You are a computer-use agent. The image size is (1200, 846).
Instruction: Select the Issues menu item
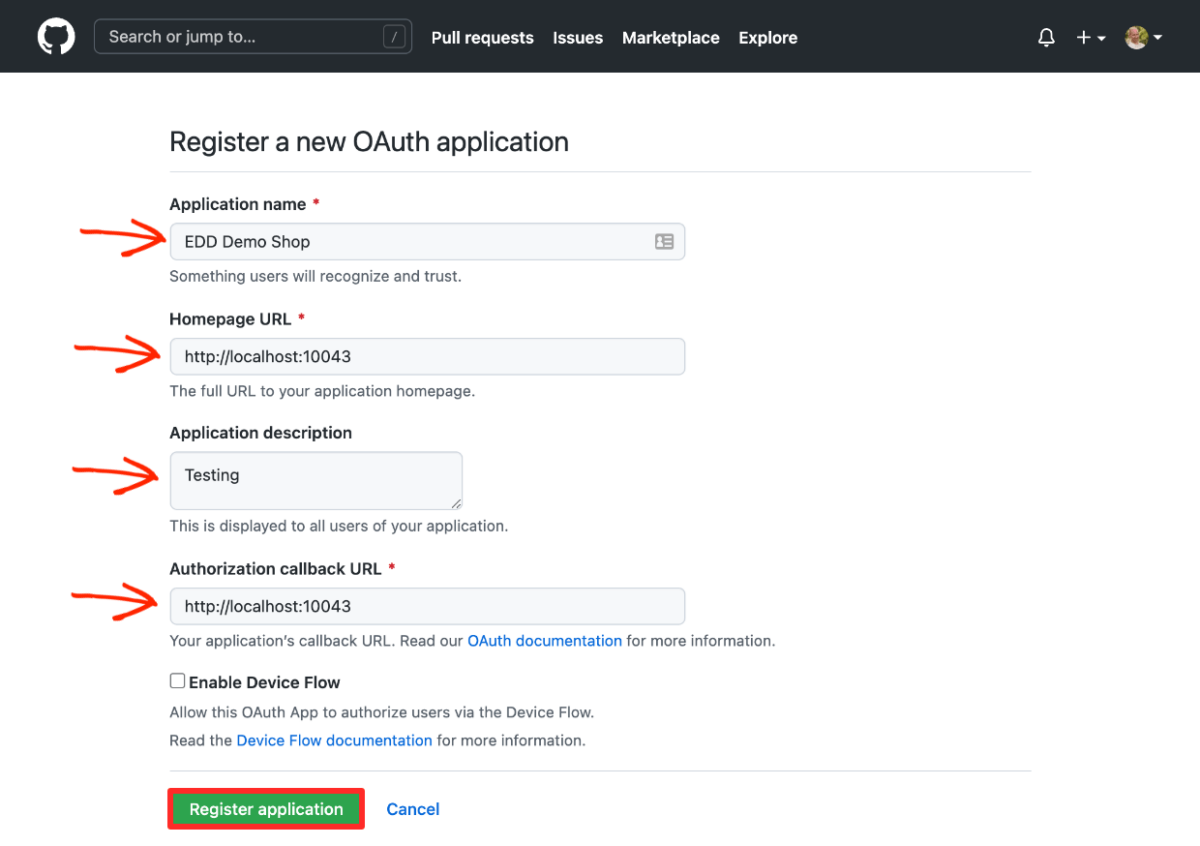click(578, 37)
